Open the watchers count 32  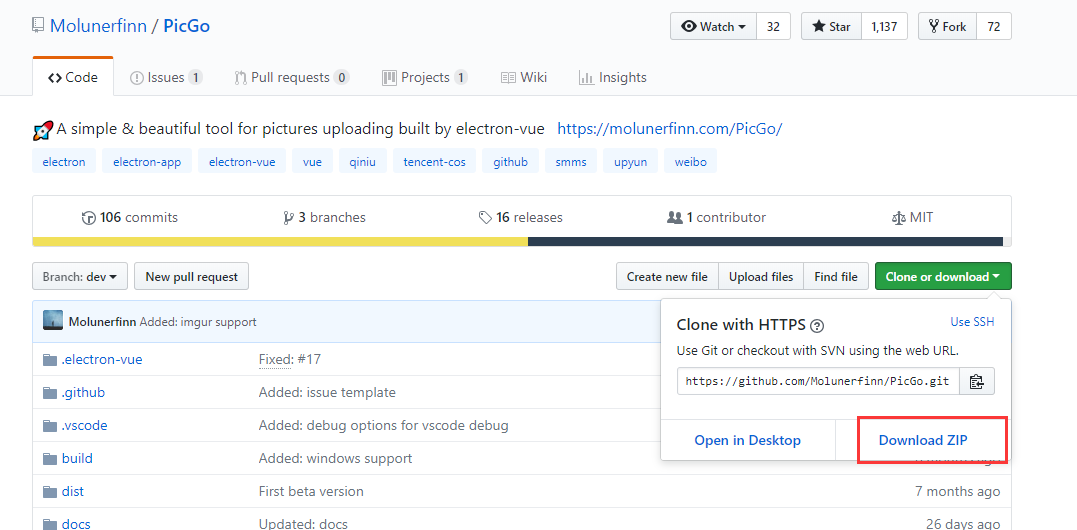pos(773,27)
